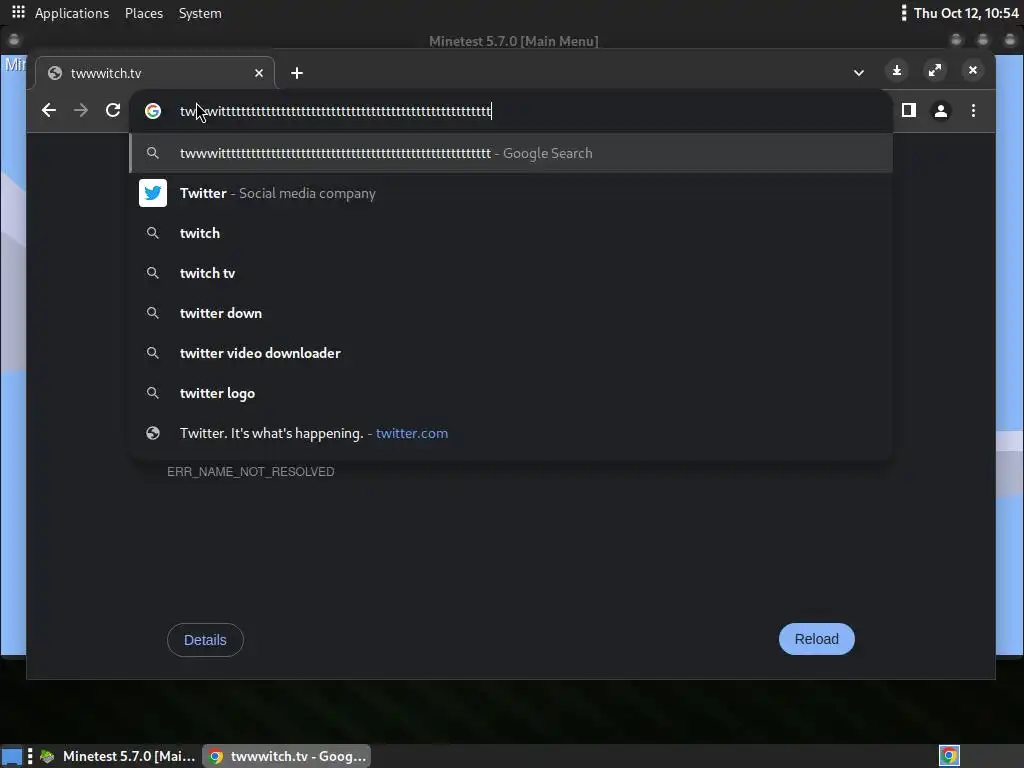Click the Minetest icon in the taskbar
The height and width of the screenshot is (768, 1024).
point(47,756)
